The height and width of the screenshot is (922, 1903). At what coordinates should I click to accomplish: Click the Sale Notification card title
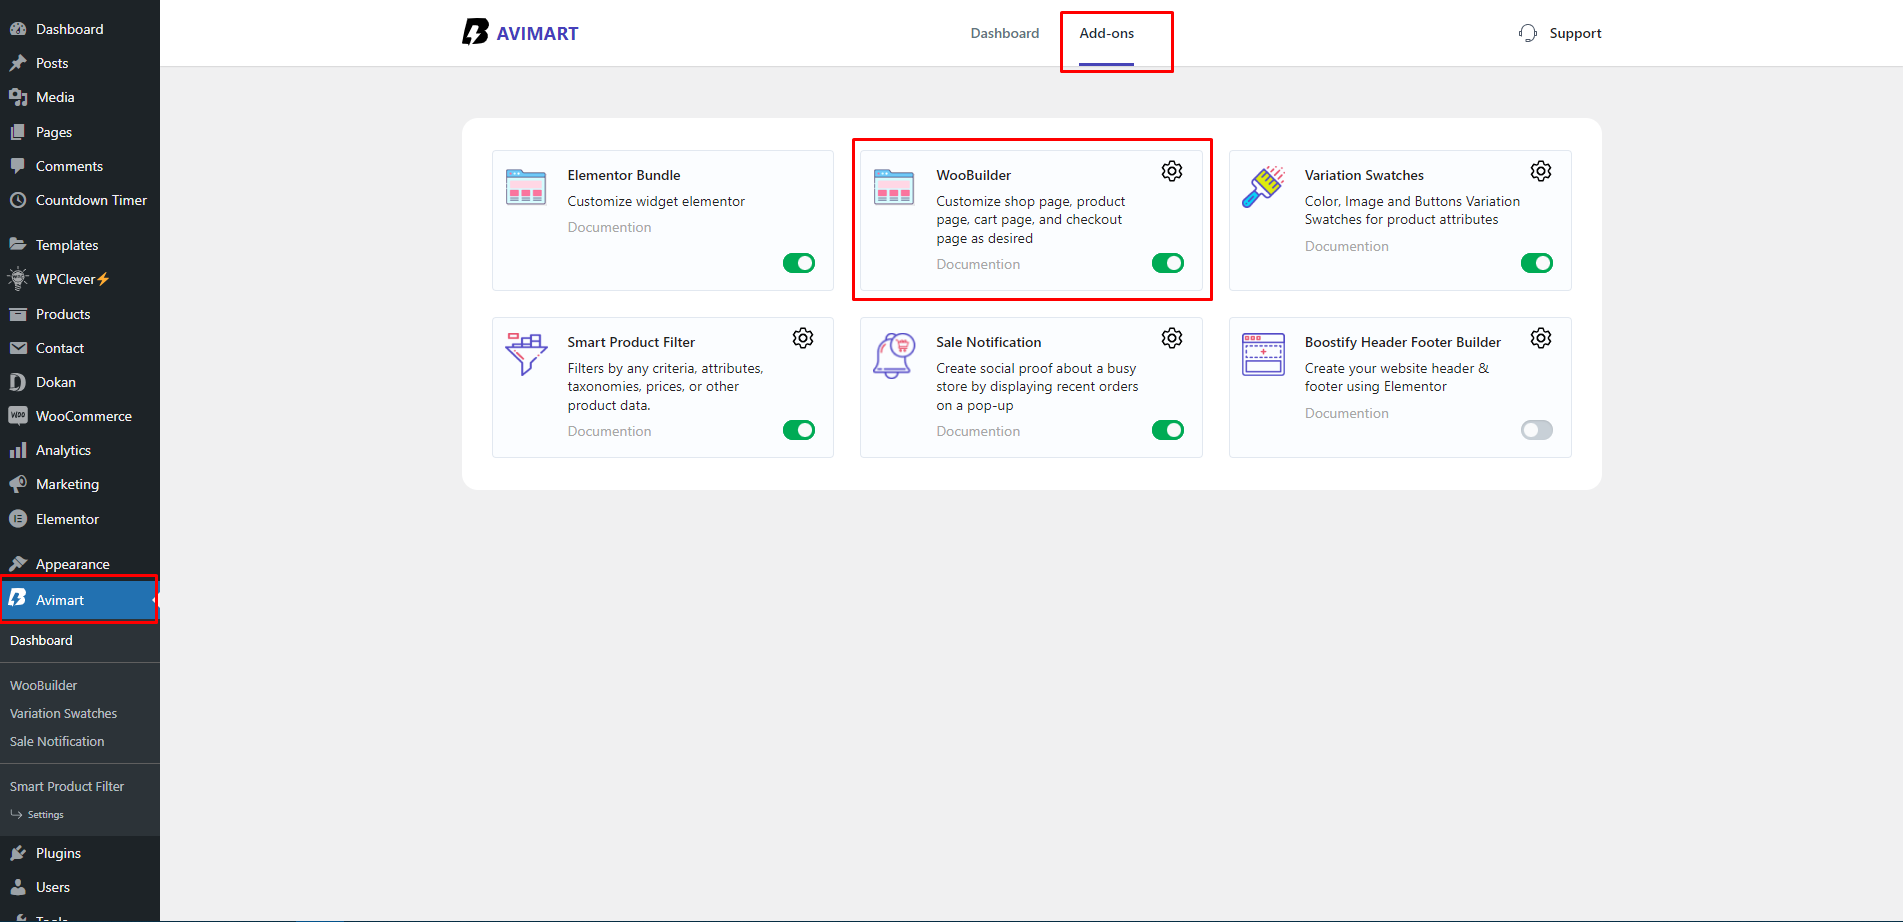988,342
